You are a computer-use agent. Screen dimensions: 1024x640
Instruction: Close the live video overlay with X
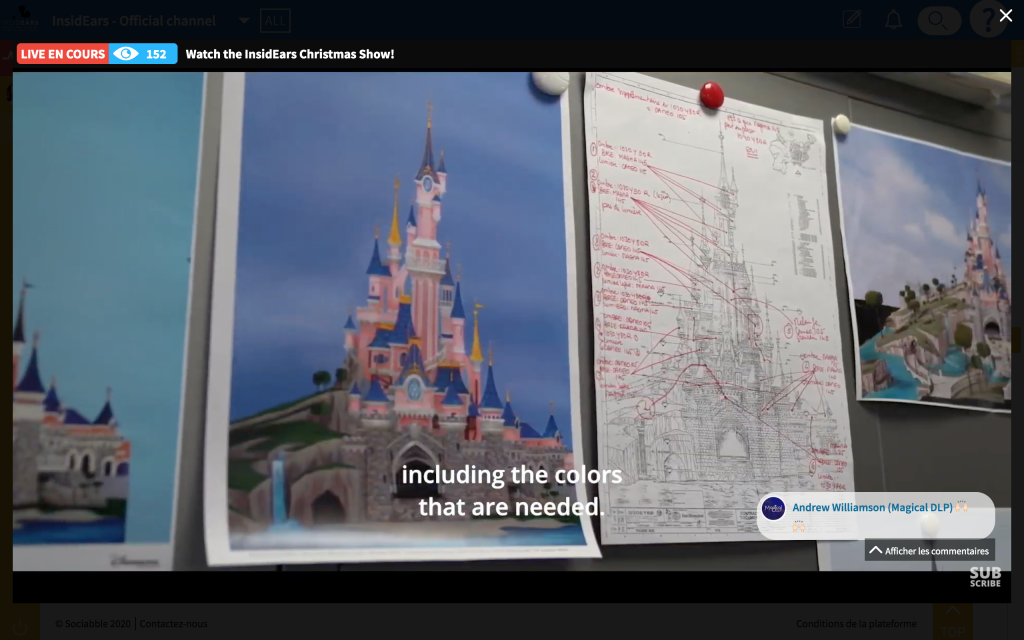click(1006, 16)
